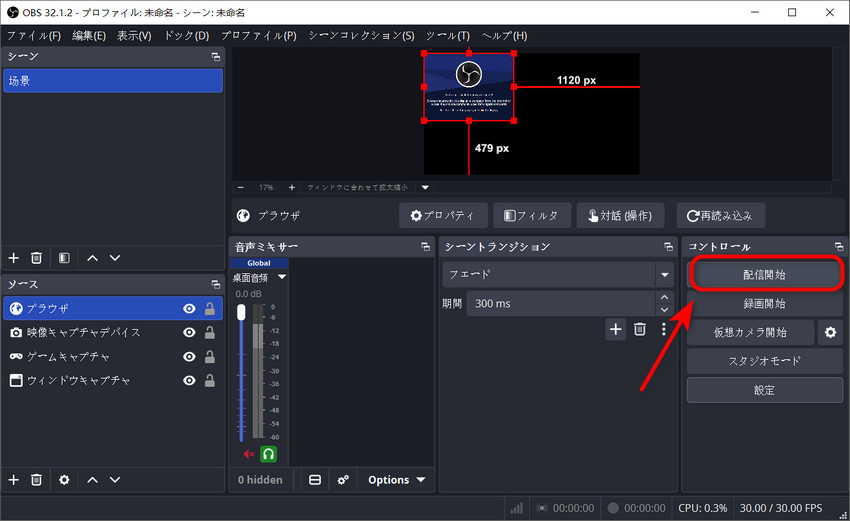Expand 桌面音频 channel options arrow
This screenshot has width=850, height=521.
pyautogui.click(x=282, y=277)
